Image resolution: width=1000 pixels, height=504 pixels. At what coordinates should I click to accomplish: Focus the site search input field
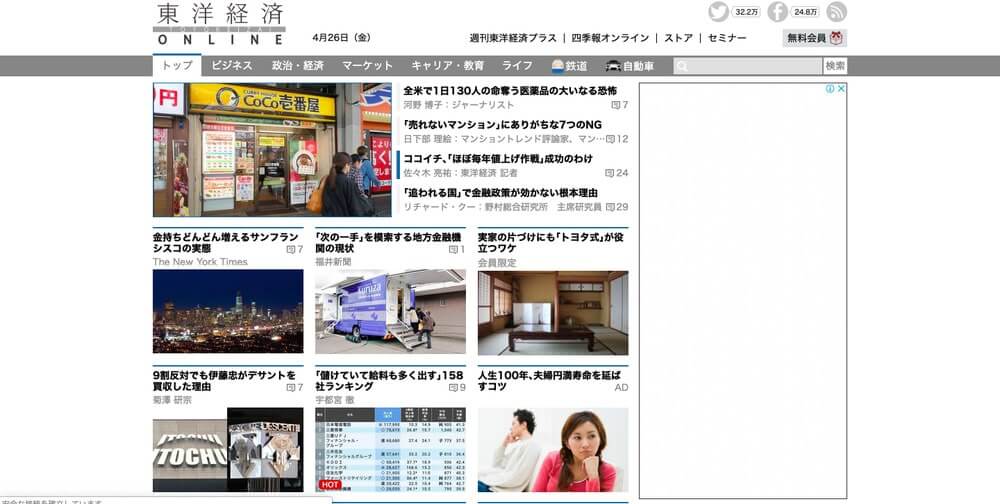tap(747, 66)
